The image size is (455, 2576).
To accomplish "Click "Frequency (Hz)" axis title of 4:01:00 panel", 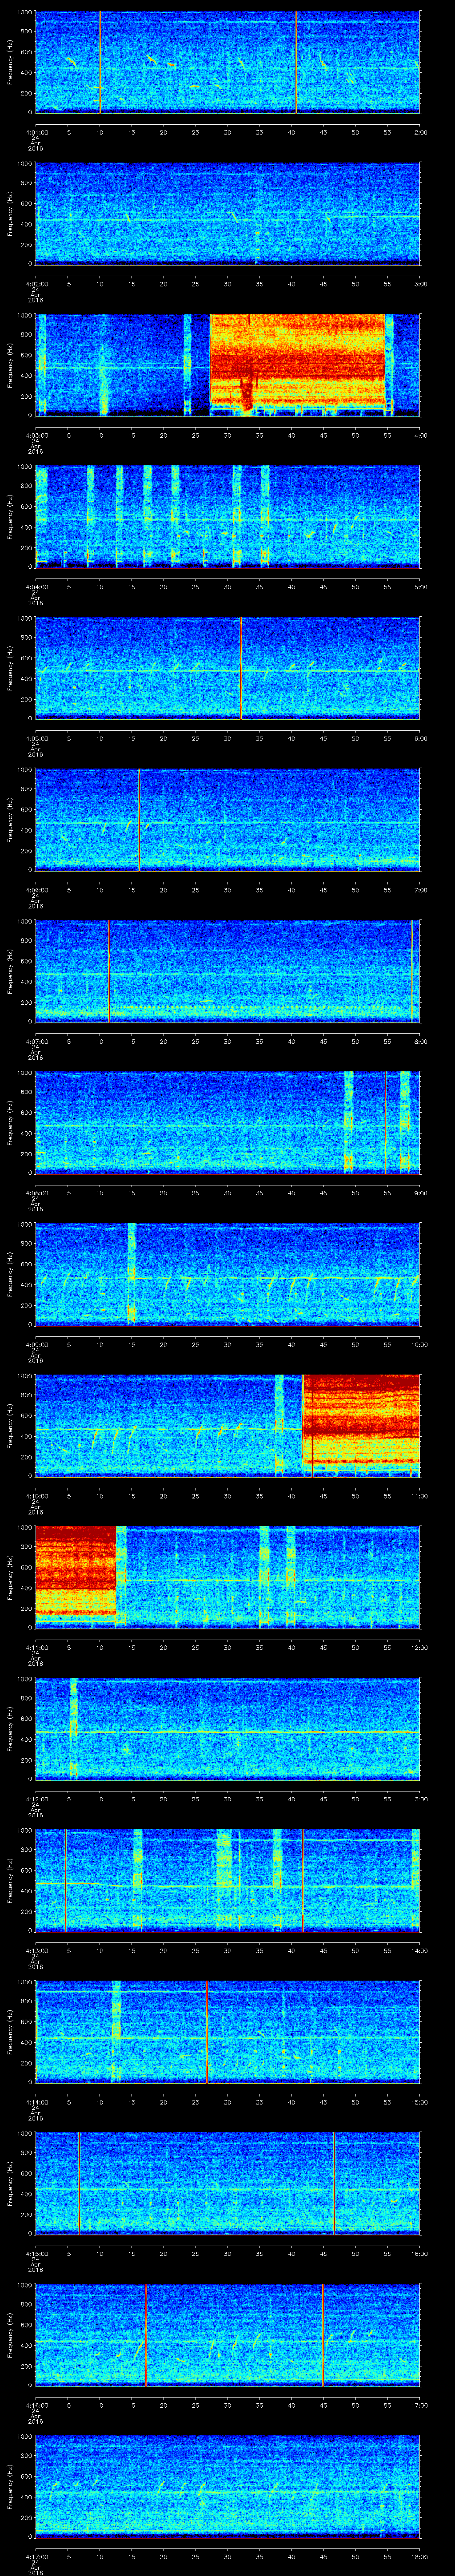I will (10, 62).
